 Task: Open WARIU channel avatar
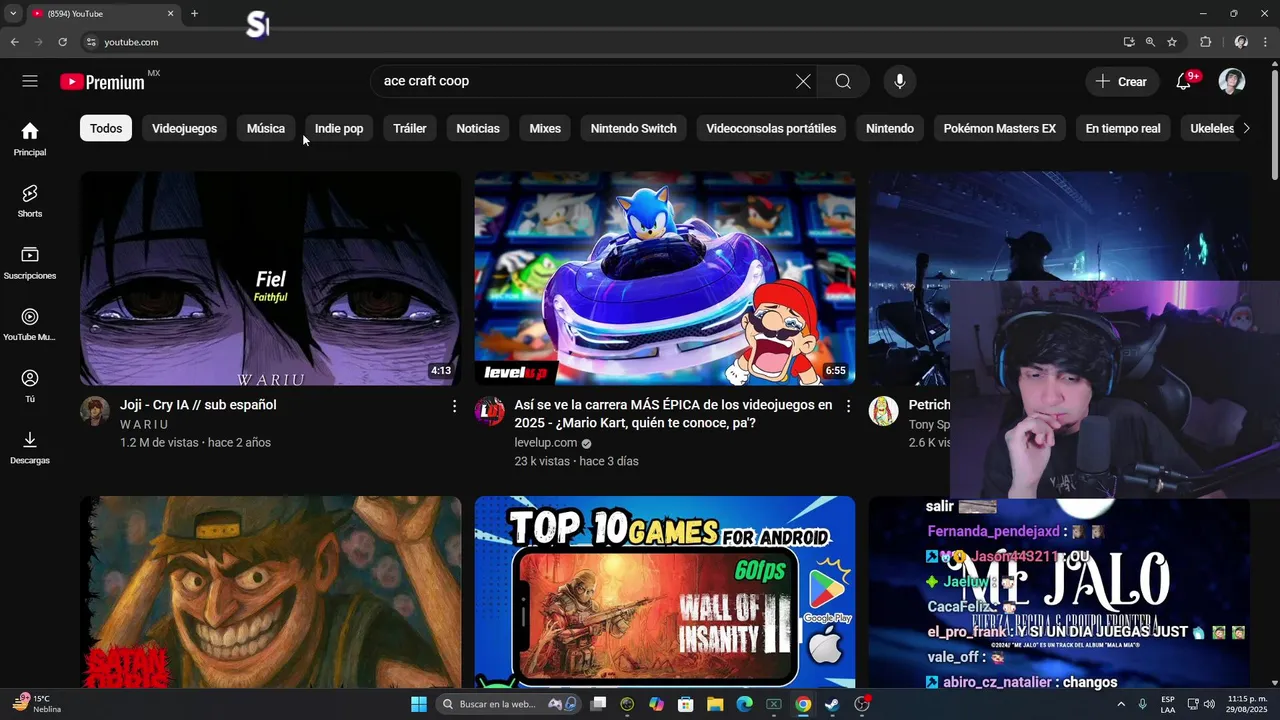point(95,411)
